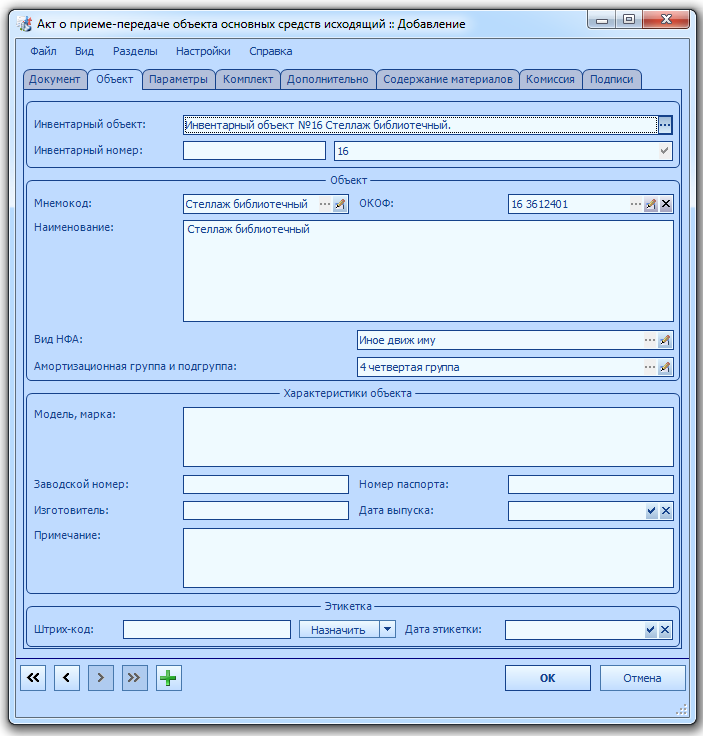703x736 pixels.
Task: Go to first record with double-left arrow
Action: 33,678
